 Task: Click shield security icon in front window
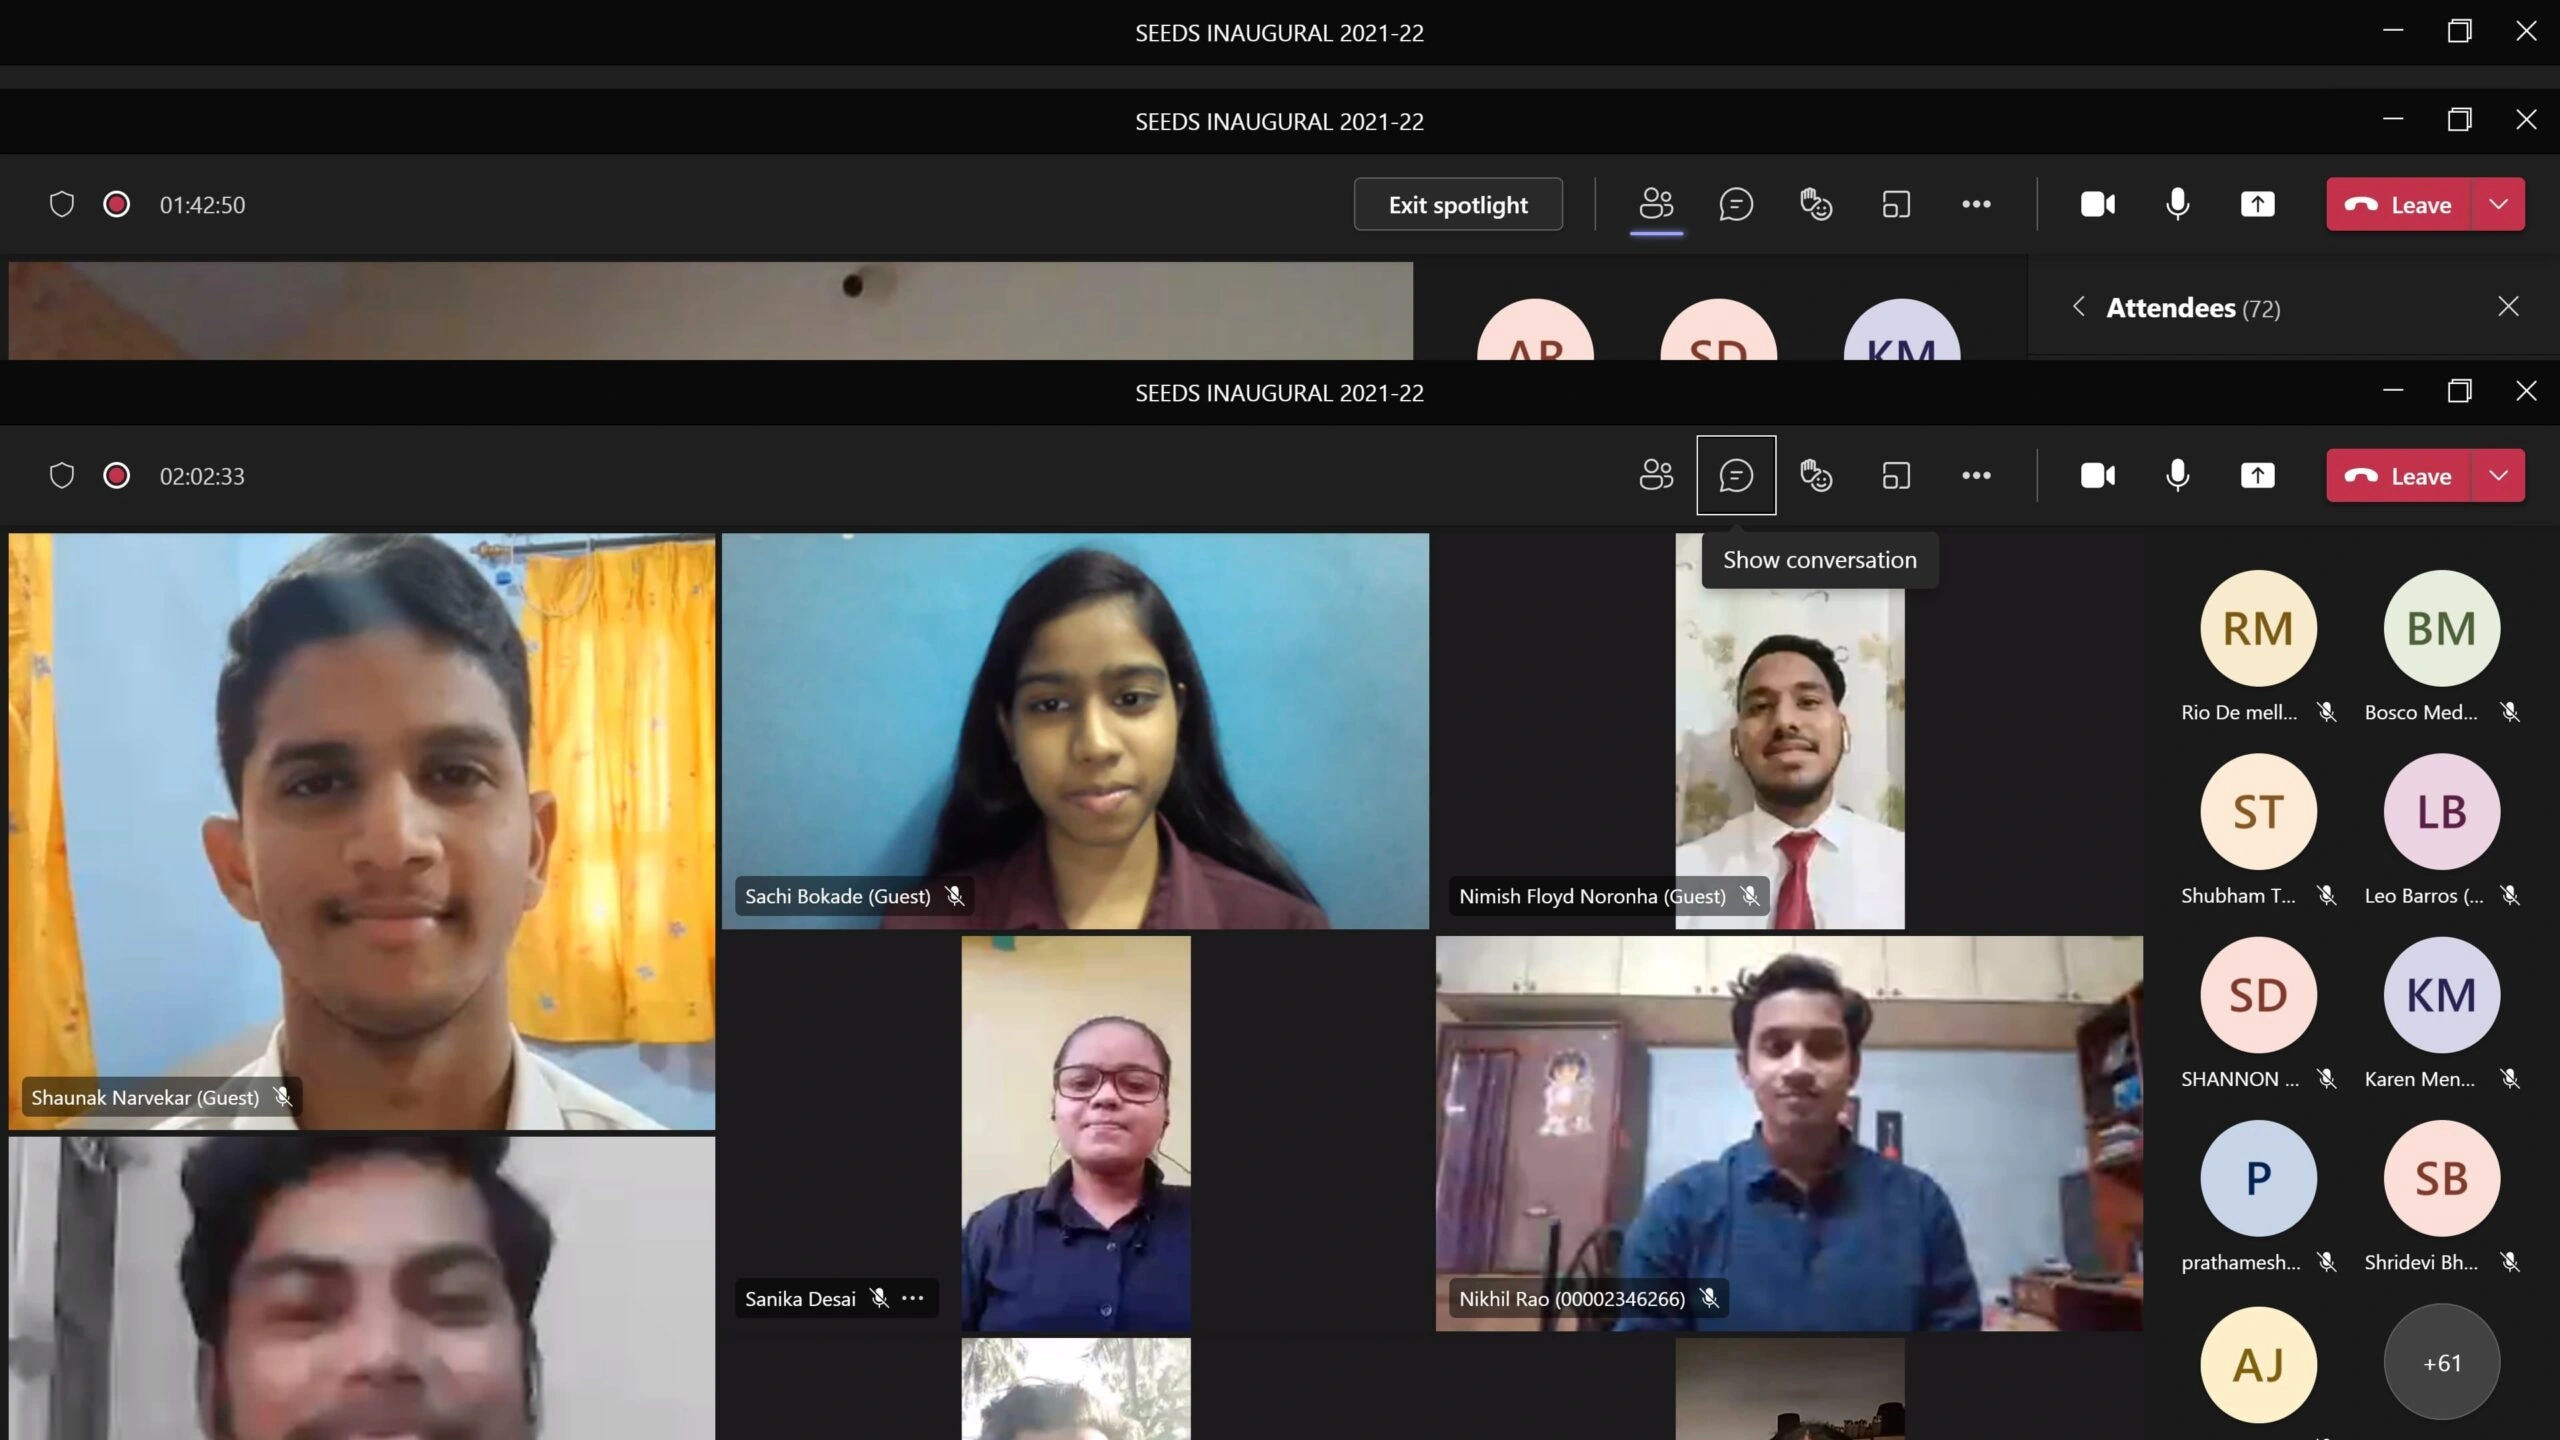coord(62,476)
